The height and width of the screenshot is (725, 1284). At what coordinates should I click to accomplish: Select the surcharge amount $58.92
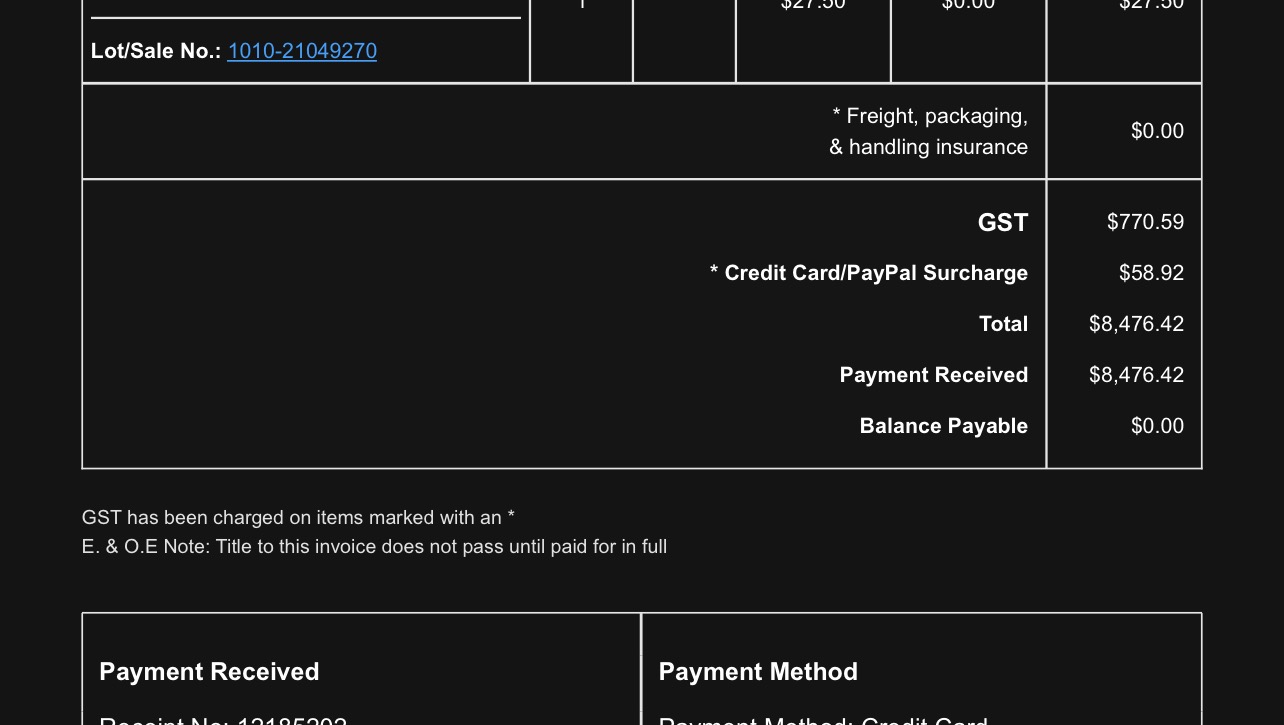coord(1150,273)
